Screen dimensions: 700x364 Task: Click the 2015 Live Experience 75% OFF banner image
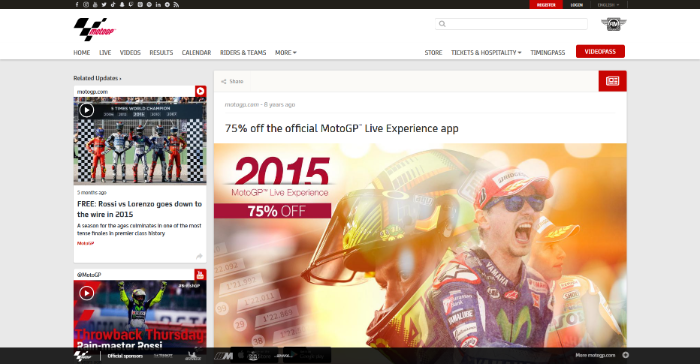[420, 245]
